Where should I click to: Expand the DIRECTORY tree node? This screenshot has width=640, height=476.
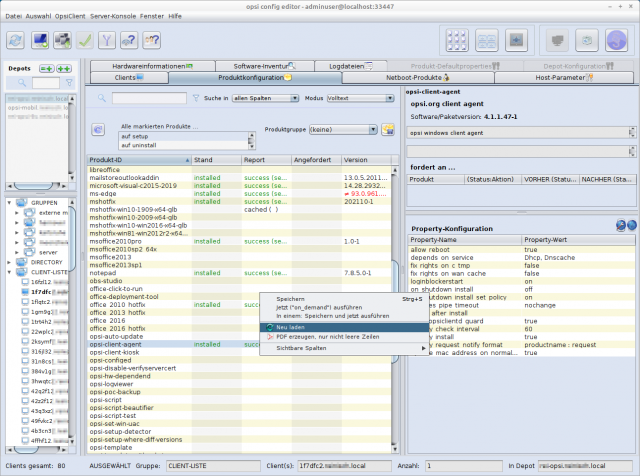click(x=9, y=262)
